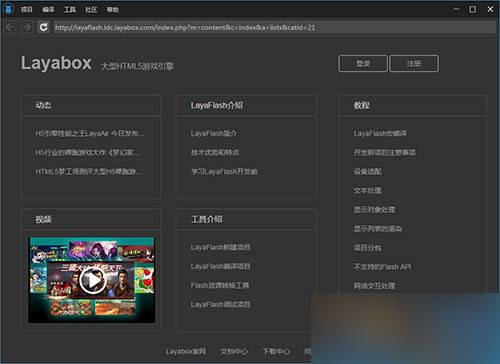500x364 pixels.
Task: Open the 学习LayaFlash开发前 link
Action: [224, 172]
